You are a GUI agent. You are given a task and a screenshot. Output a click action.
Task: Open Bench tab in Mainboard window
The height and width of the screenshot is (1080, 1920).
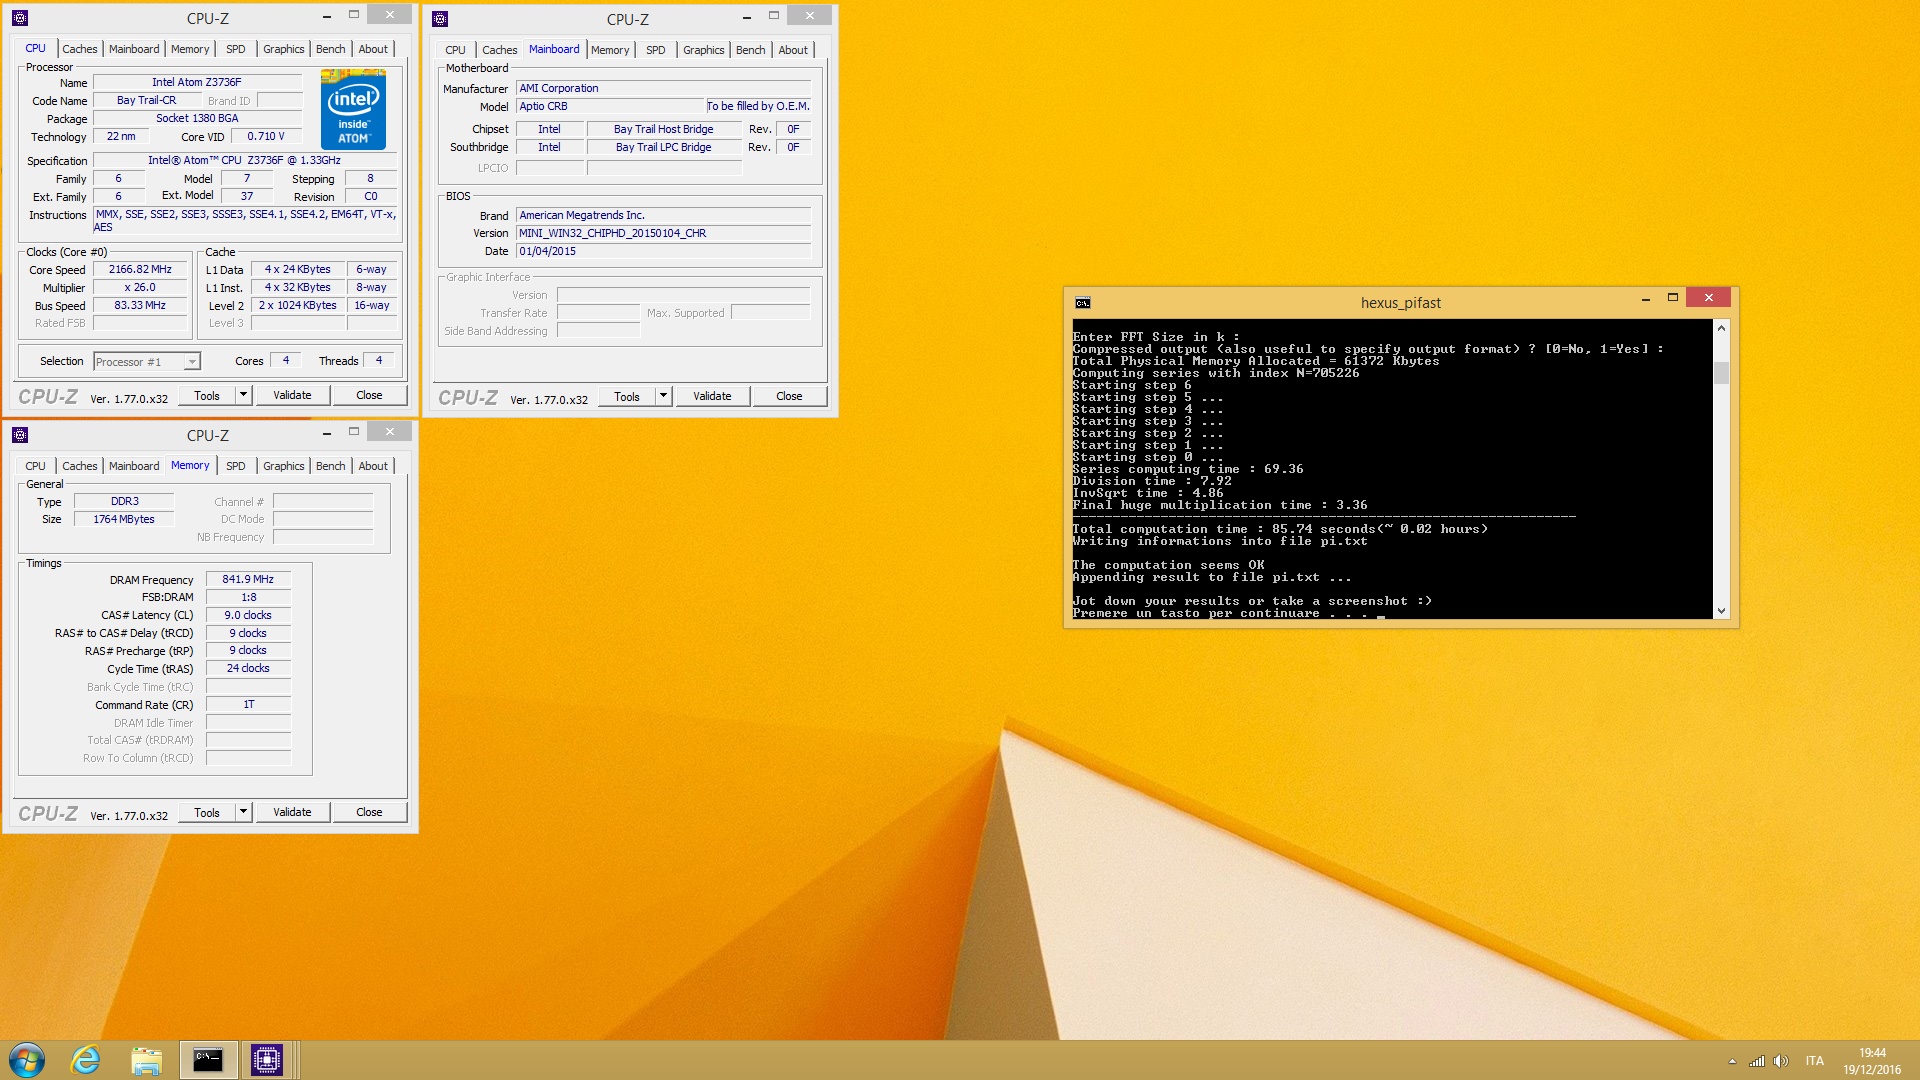751,50
